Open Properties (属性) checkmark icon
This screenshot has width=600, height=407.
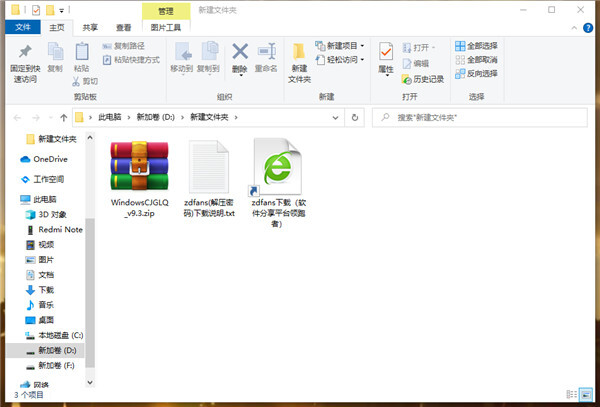(386, 51)
